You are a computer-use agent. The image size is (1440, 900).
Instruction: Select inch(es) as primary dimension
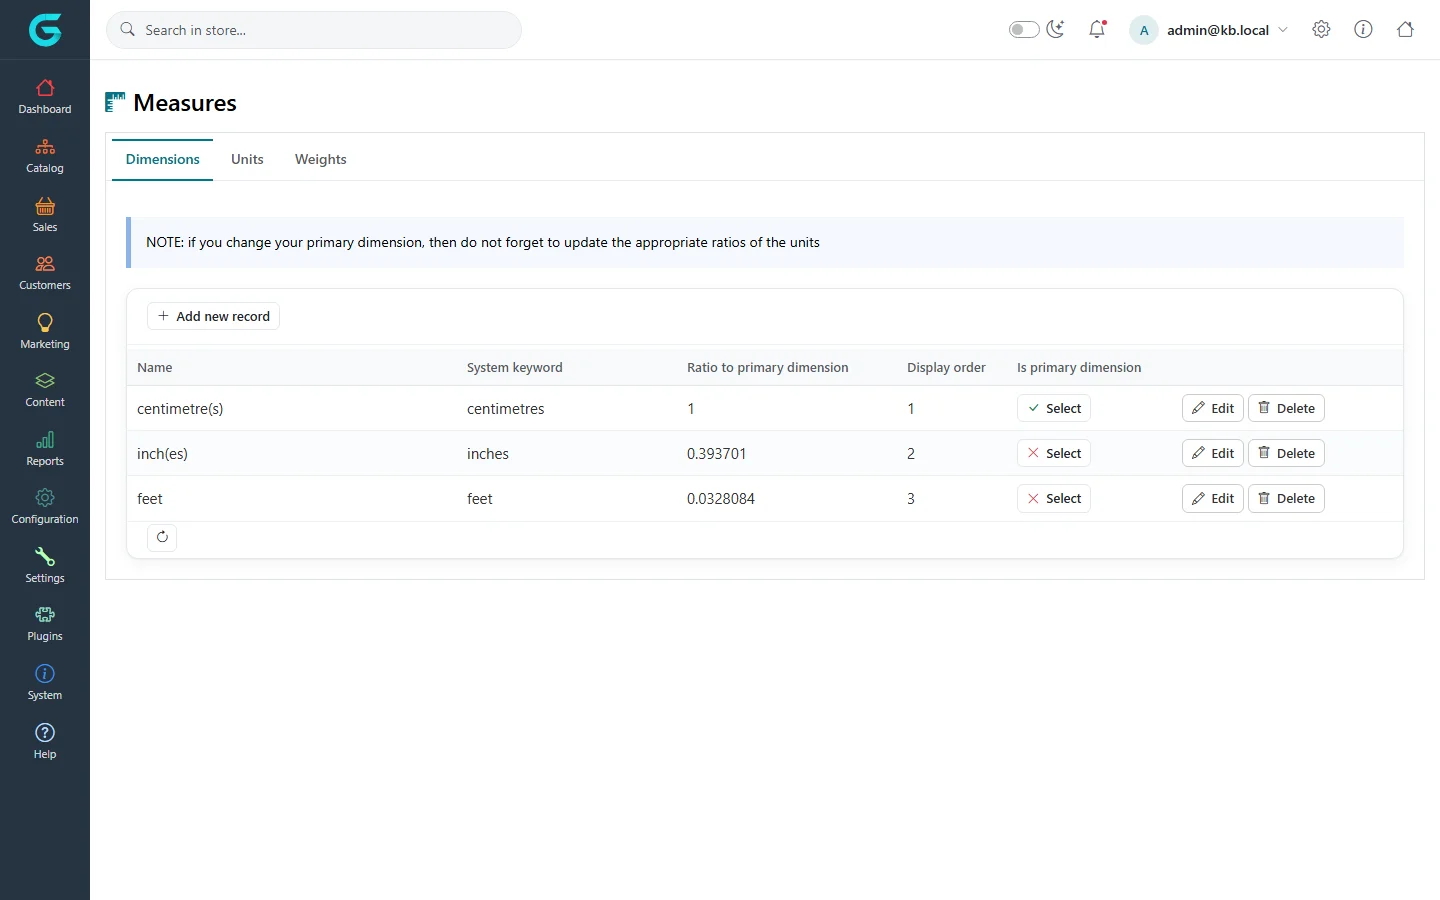coord(1054,453)
